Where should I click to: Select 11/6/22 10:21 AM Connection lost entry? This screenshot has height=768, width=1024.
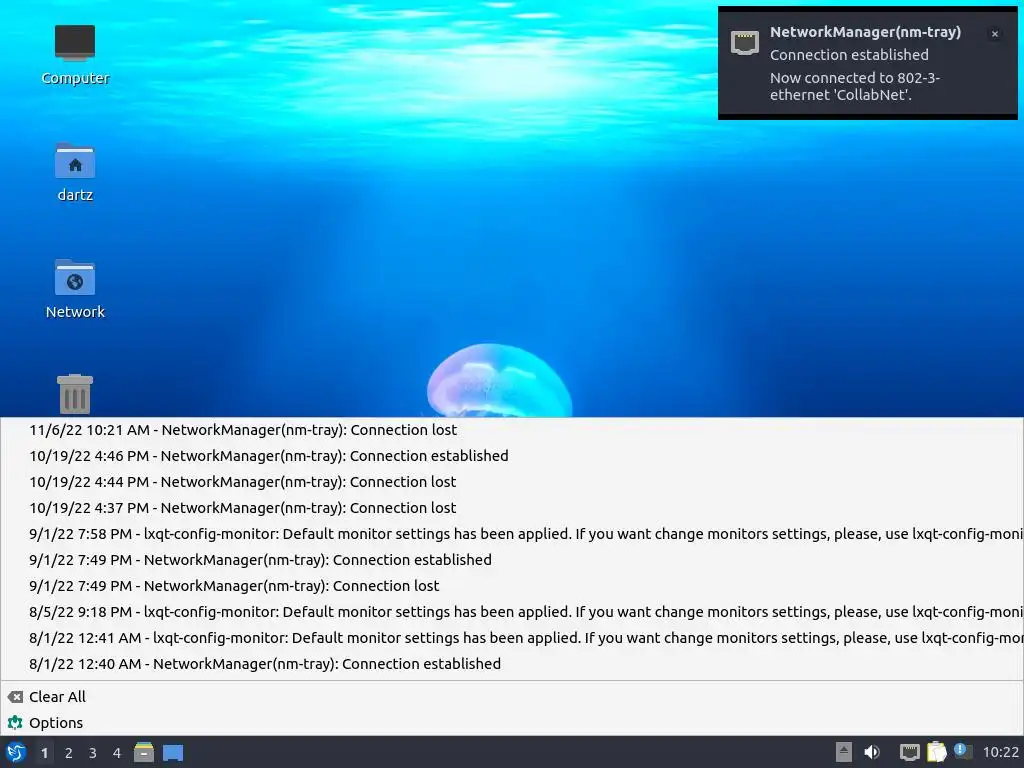point(512,430)
